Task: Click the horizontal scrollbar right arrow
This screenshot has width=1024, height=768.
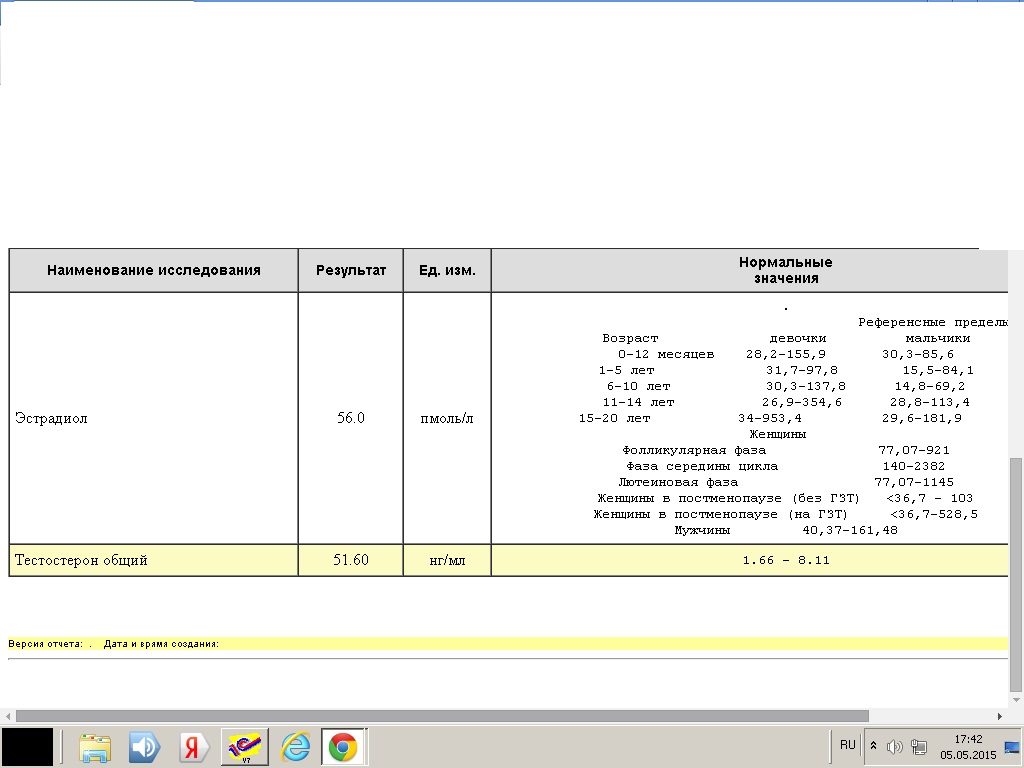Action: (x=1000, y=716)
